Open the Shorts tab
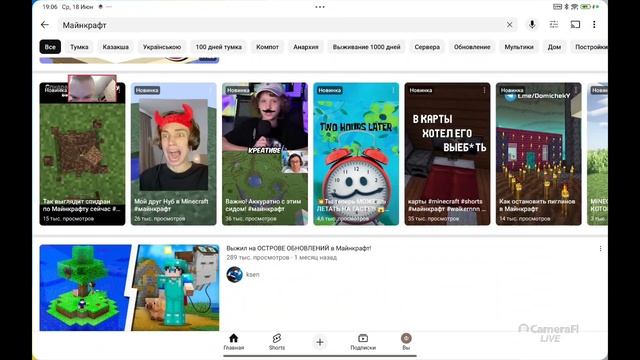The height and width of the screenshot is (360, 640). click(x=277, y=342)
